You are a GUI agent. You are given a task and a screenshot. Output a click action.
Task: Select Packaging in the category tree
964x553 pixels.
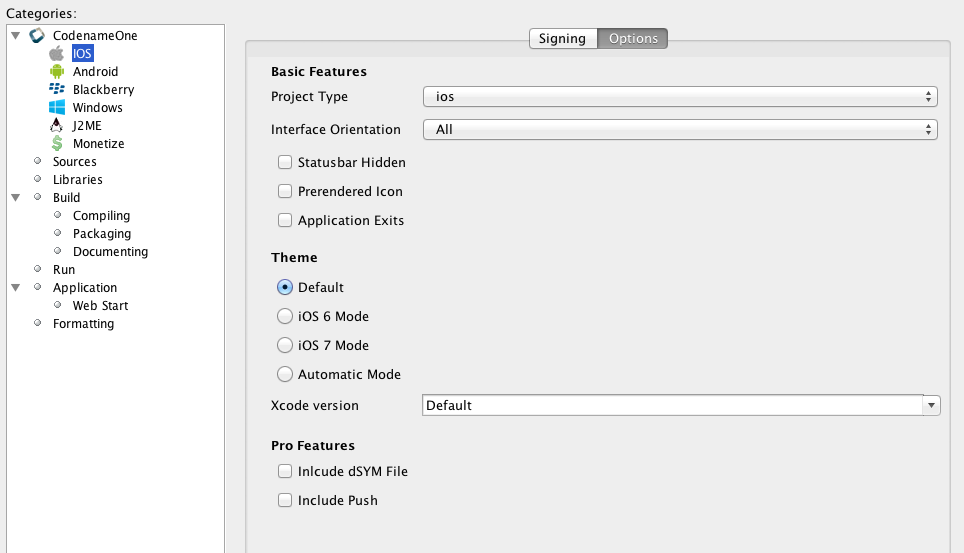pos(101,233)
